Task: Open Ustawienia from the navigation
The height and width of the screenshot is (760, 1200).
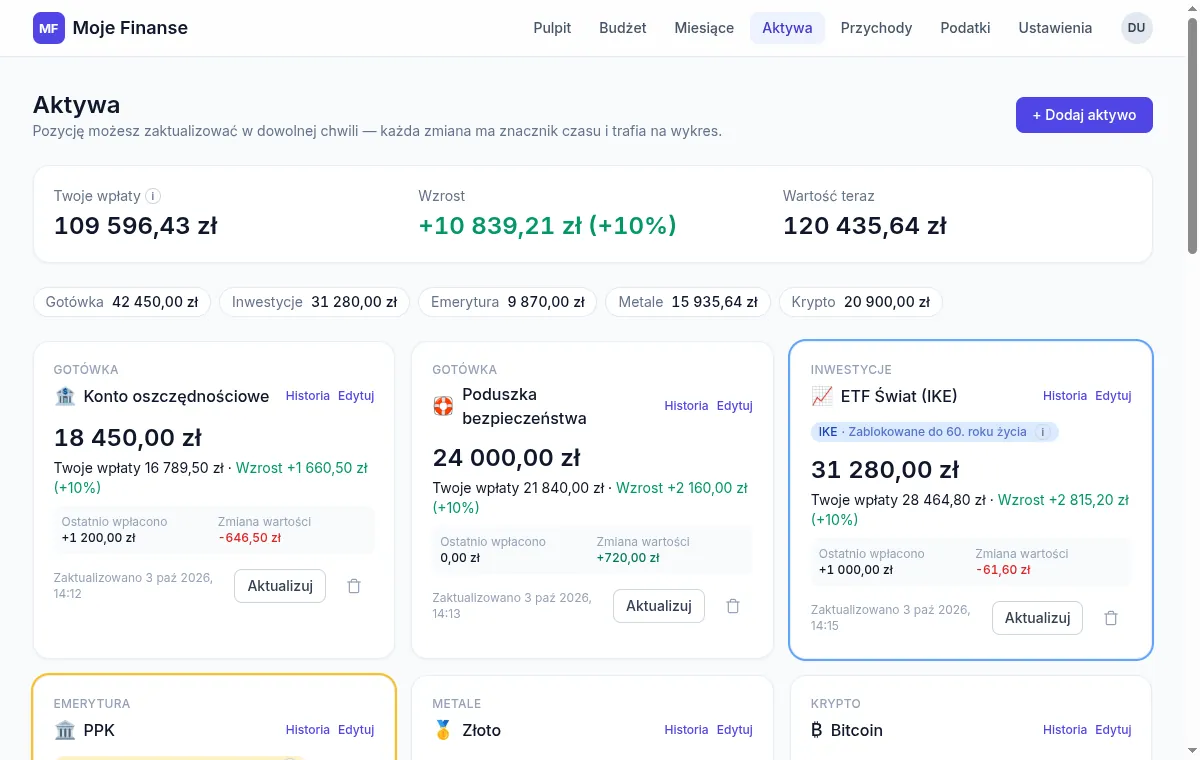Action: (x=1055, y=28)
